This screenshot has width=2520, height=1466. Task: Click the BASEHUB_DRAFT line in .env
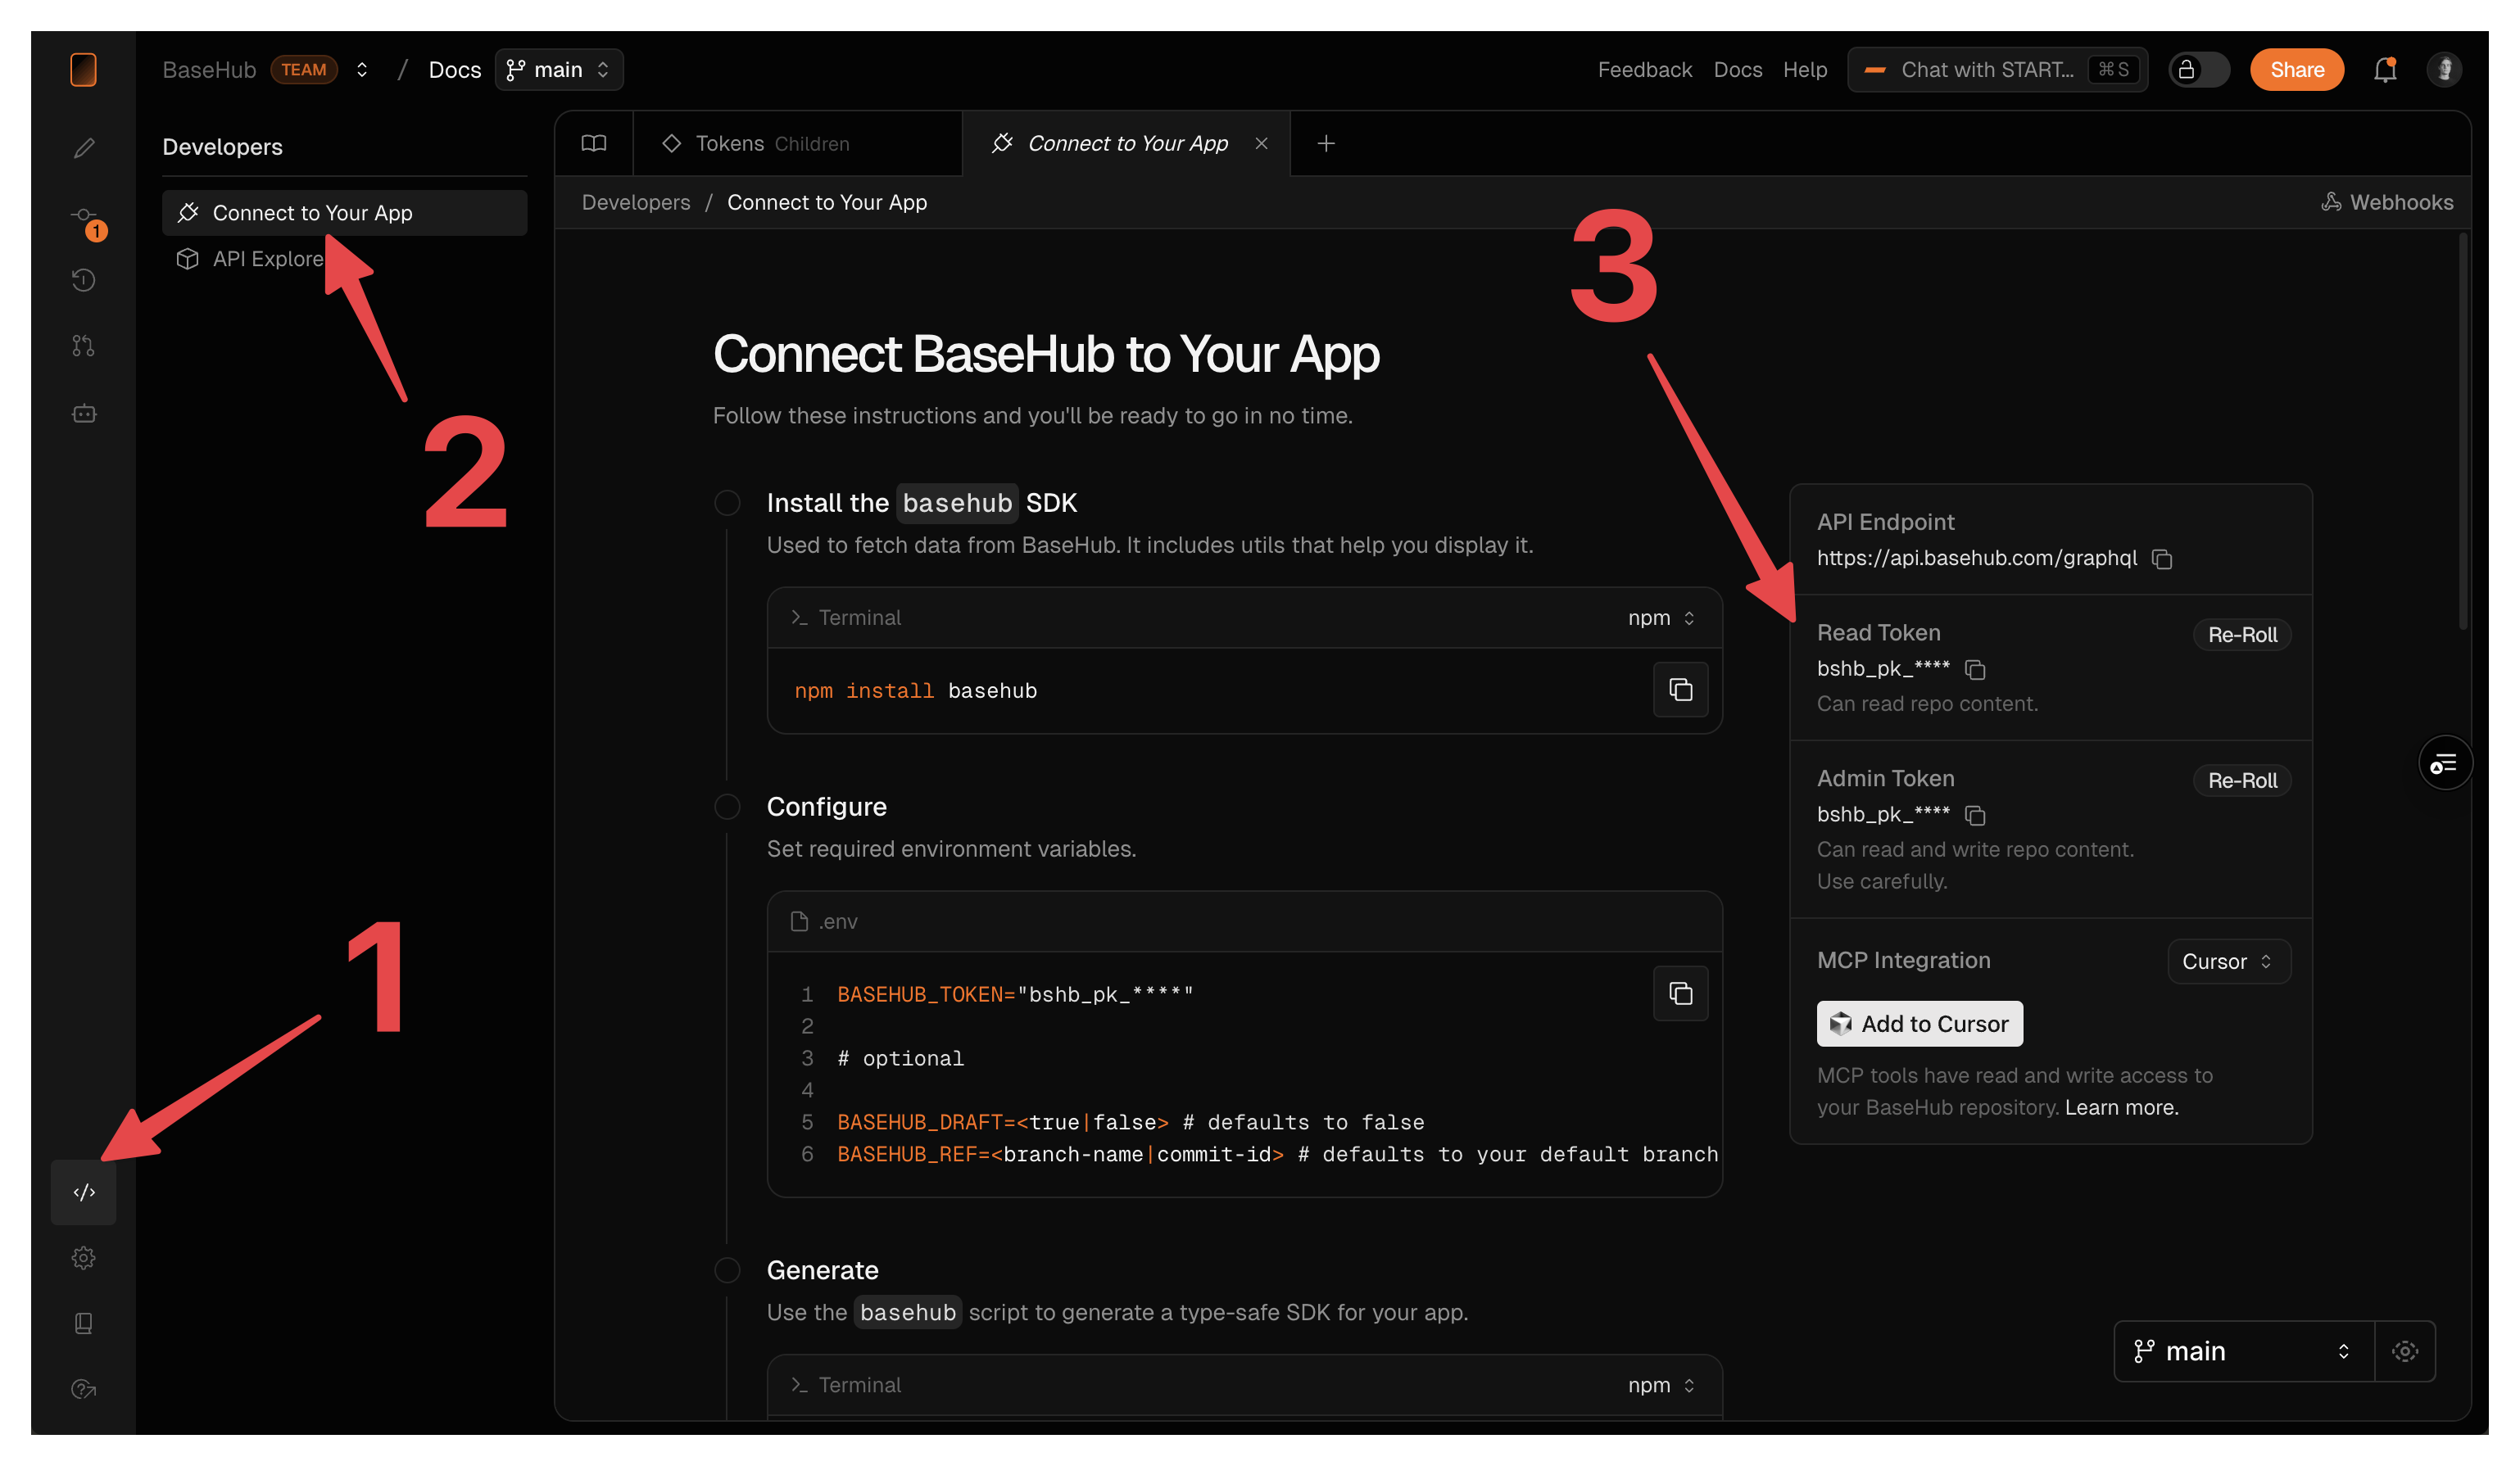[1130, 1123]
